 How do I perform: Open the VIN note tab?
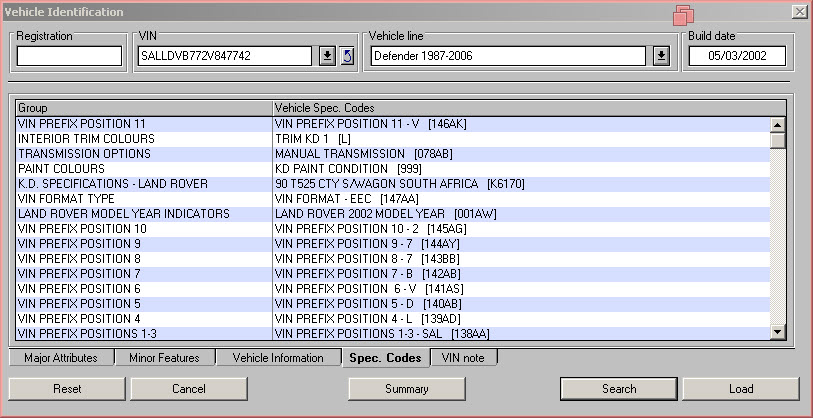tap(464, 358)
